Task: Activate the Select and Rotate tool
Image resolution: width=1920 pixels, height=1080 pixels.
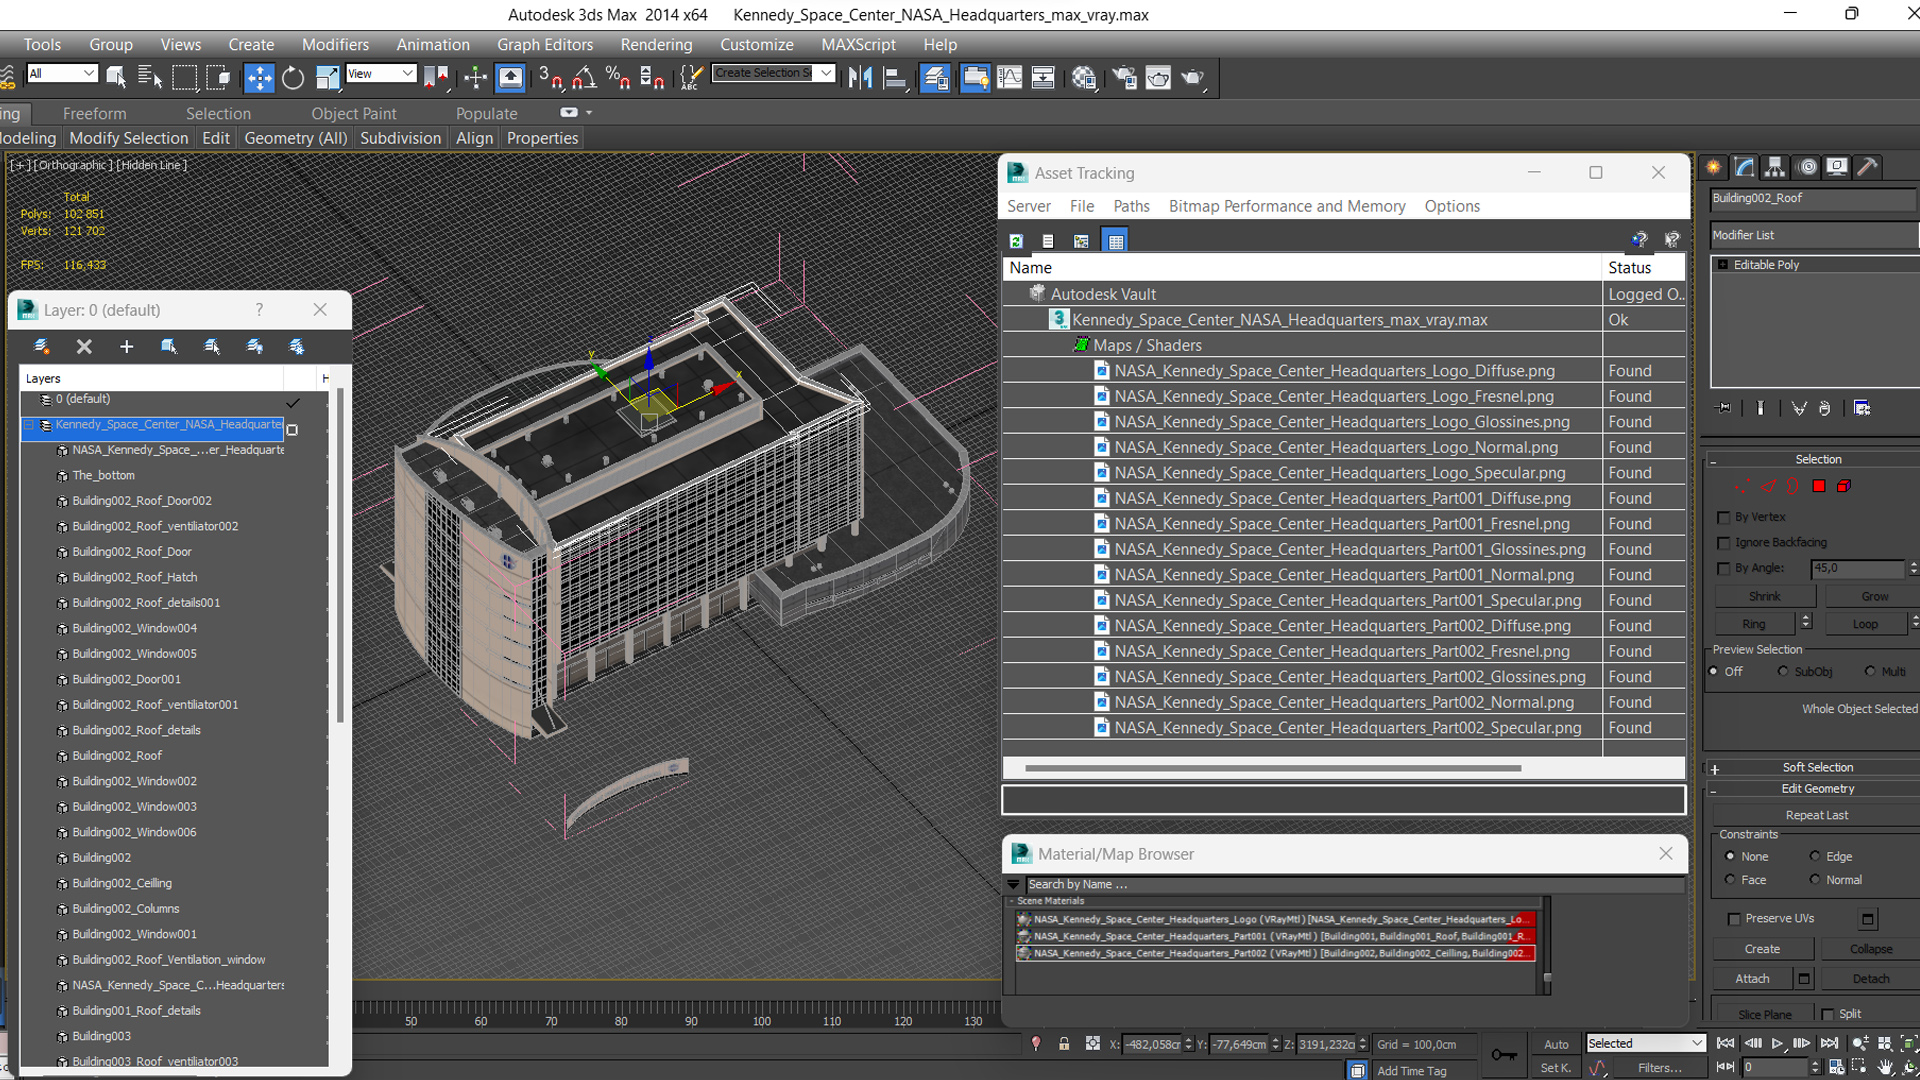Action: point(293,77)
